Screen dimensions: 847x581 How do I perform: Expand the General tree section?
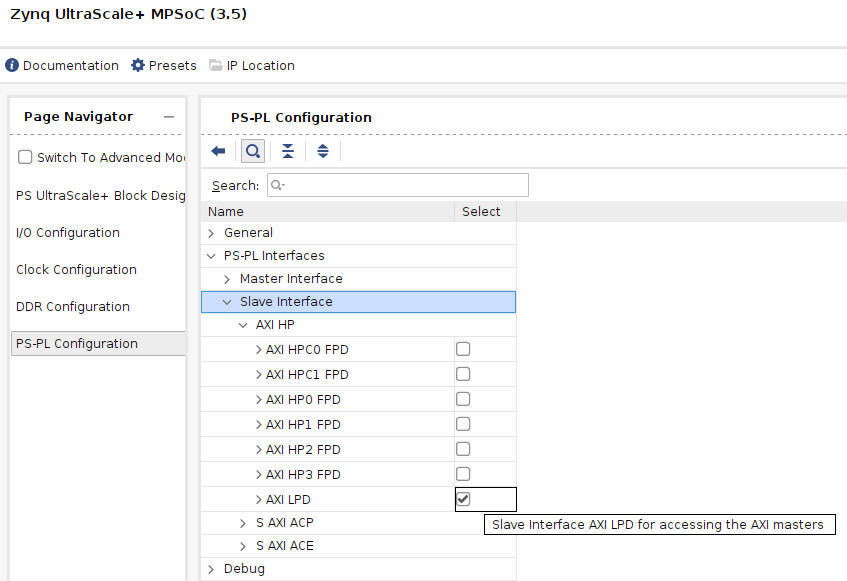tap(211, 233)
